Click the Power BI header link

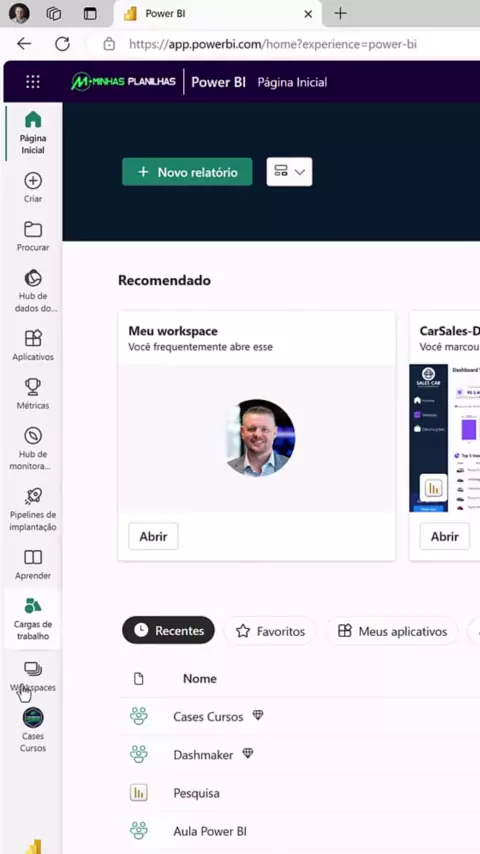[x=218, y=82]
